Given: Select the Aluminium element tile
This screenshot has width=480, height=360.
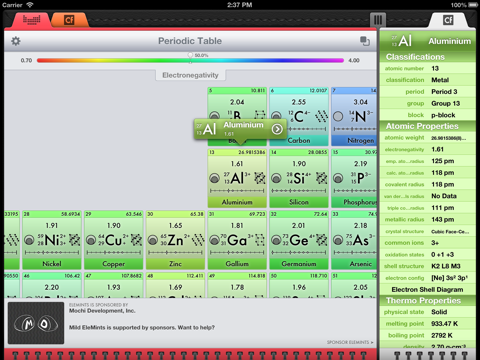Looking at the screenshot, I should coord(237,178).
